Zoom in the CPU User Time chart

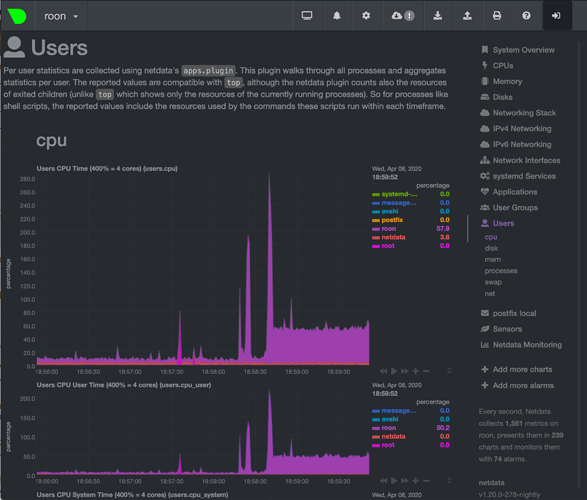click(416, 481)
